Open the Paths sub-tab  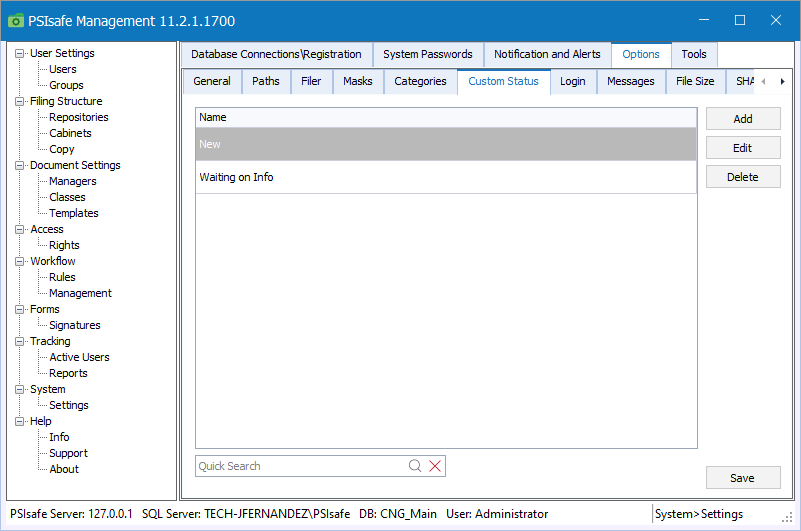click(266, 81)
